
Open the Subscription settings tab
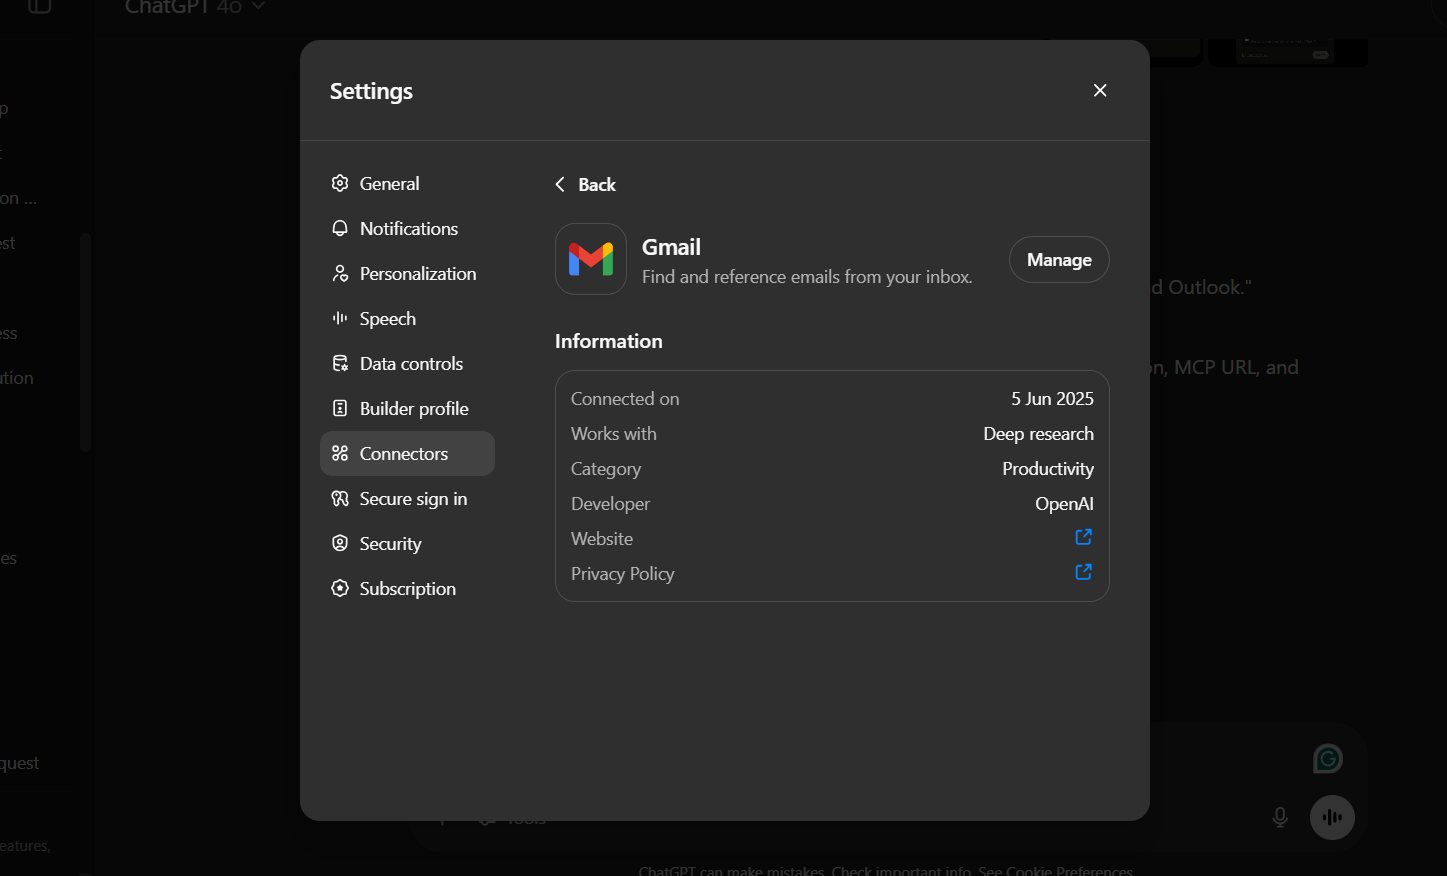pyautogui.click(x=407, y=589)
